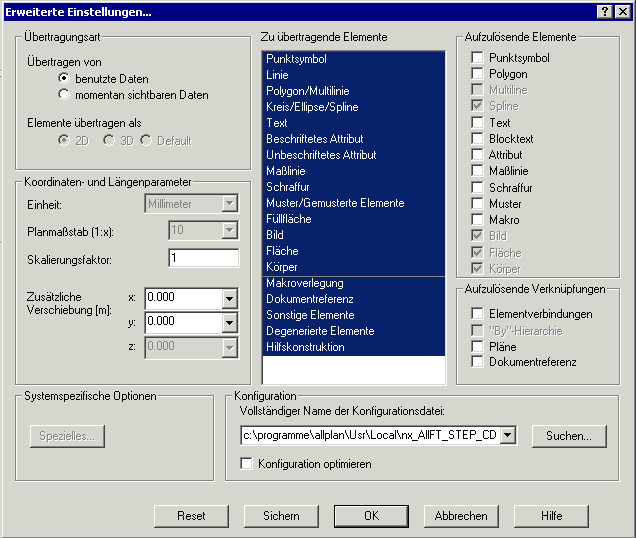Click the title bar help question mark button
The image size is (636, 538).
[x=604, y=12]
